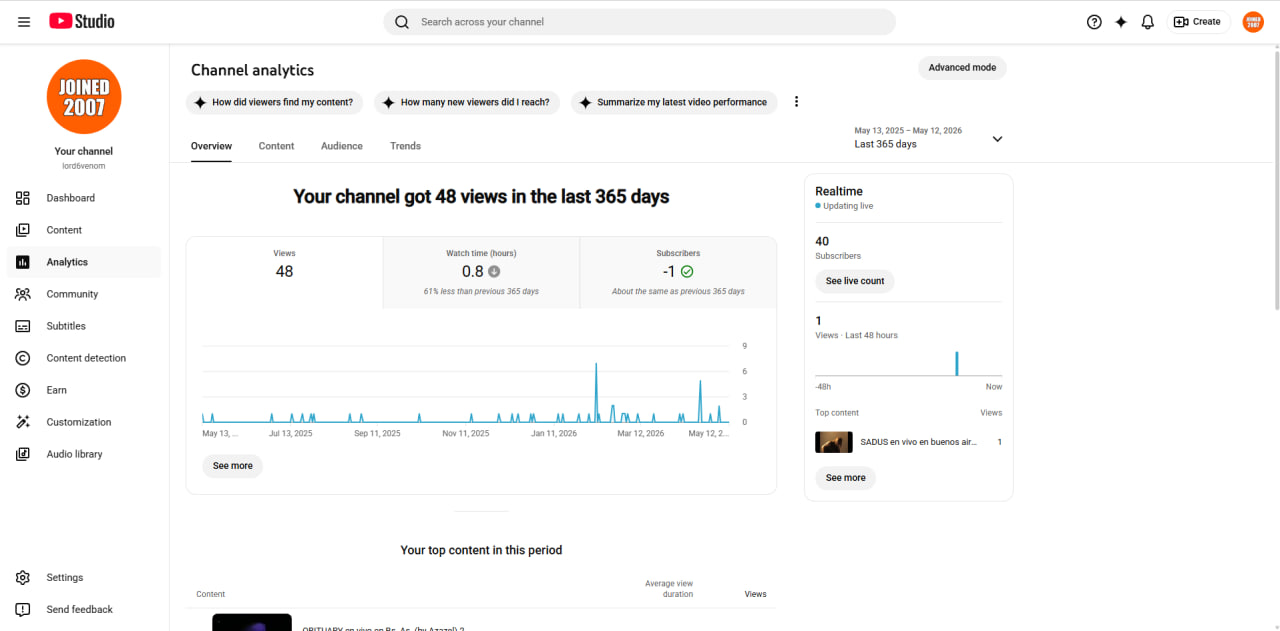This screenshot has height=631, width=1280.
Task: Click the Advanced mode button
Action: pos(962,68)
